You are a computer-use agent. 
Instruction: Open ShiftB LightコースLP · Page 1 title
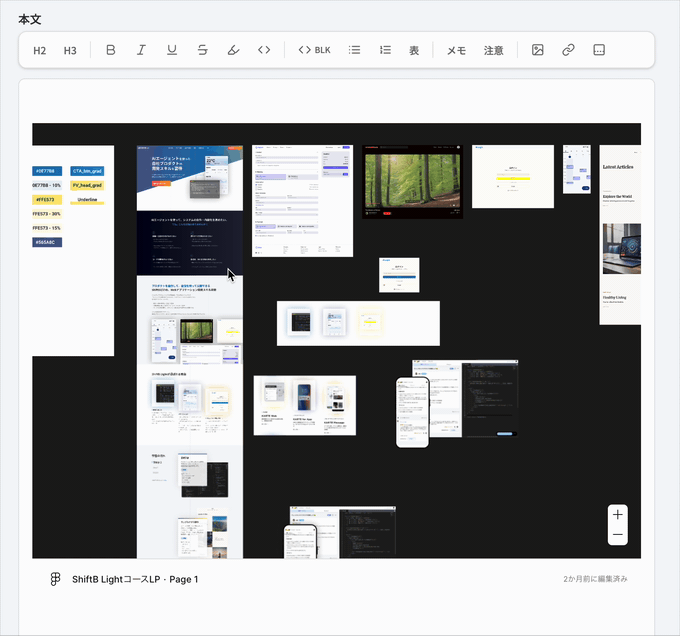tap(135, 579)
